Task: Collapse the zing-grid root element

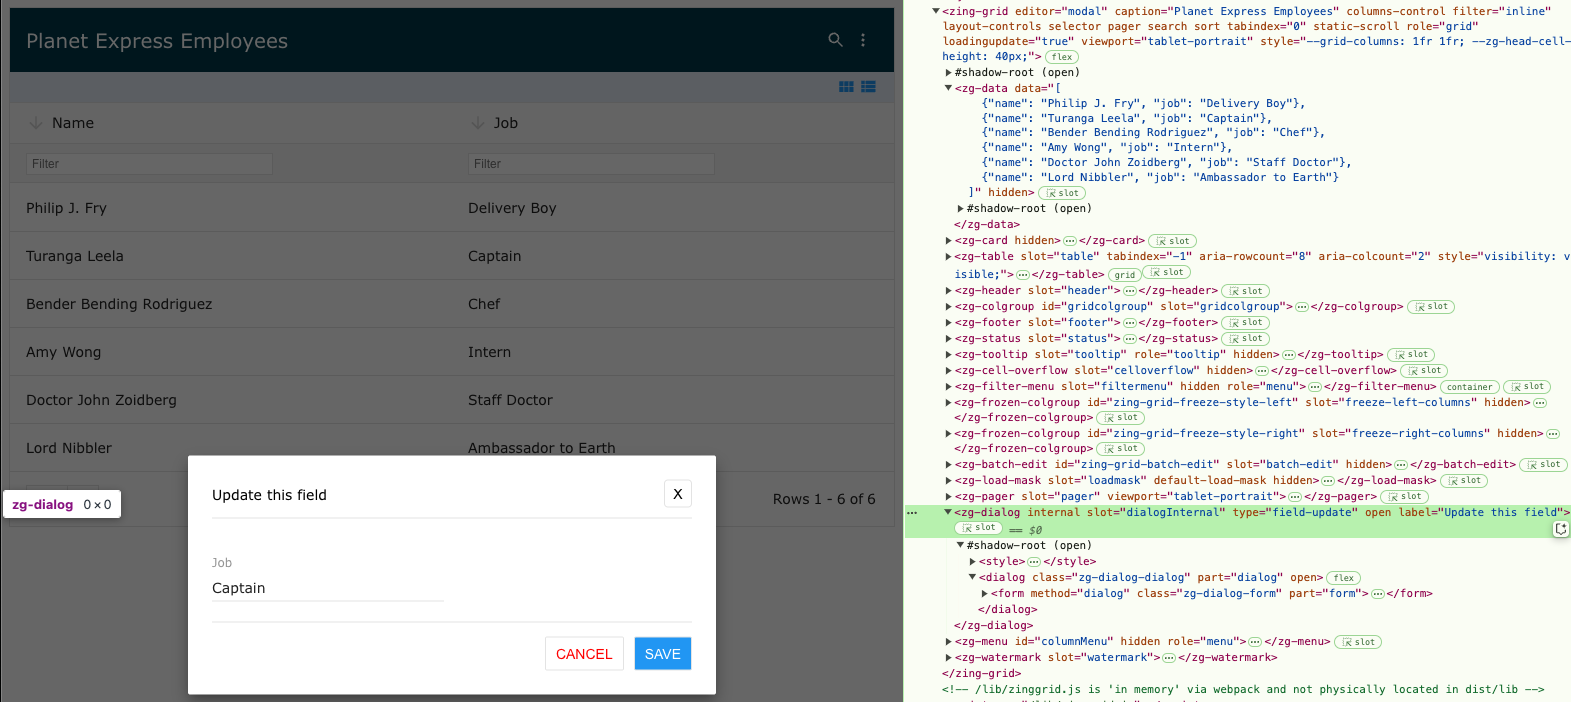Action: [x=936, y=12]
